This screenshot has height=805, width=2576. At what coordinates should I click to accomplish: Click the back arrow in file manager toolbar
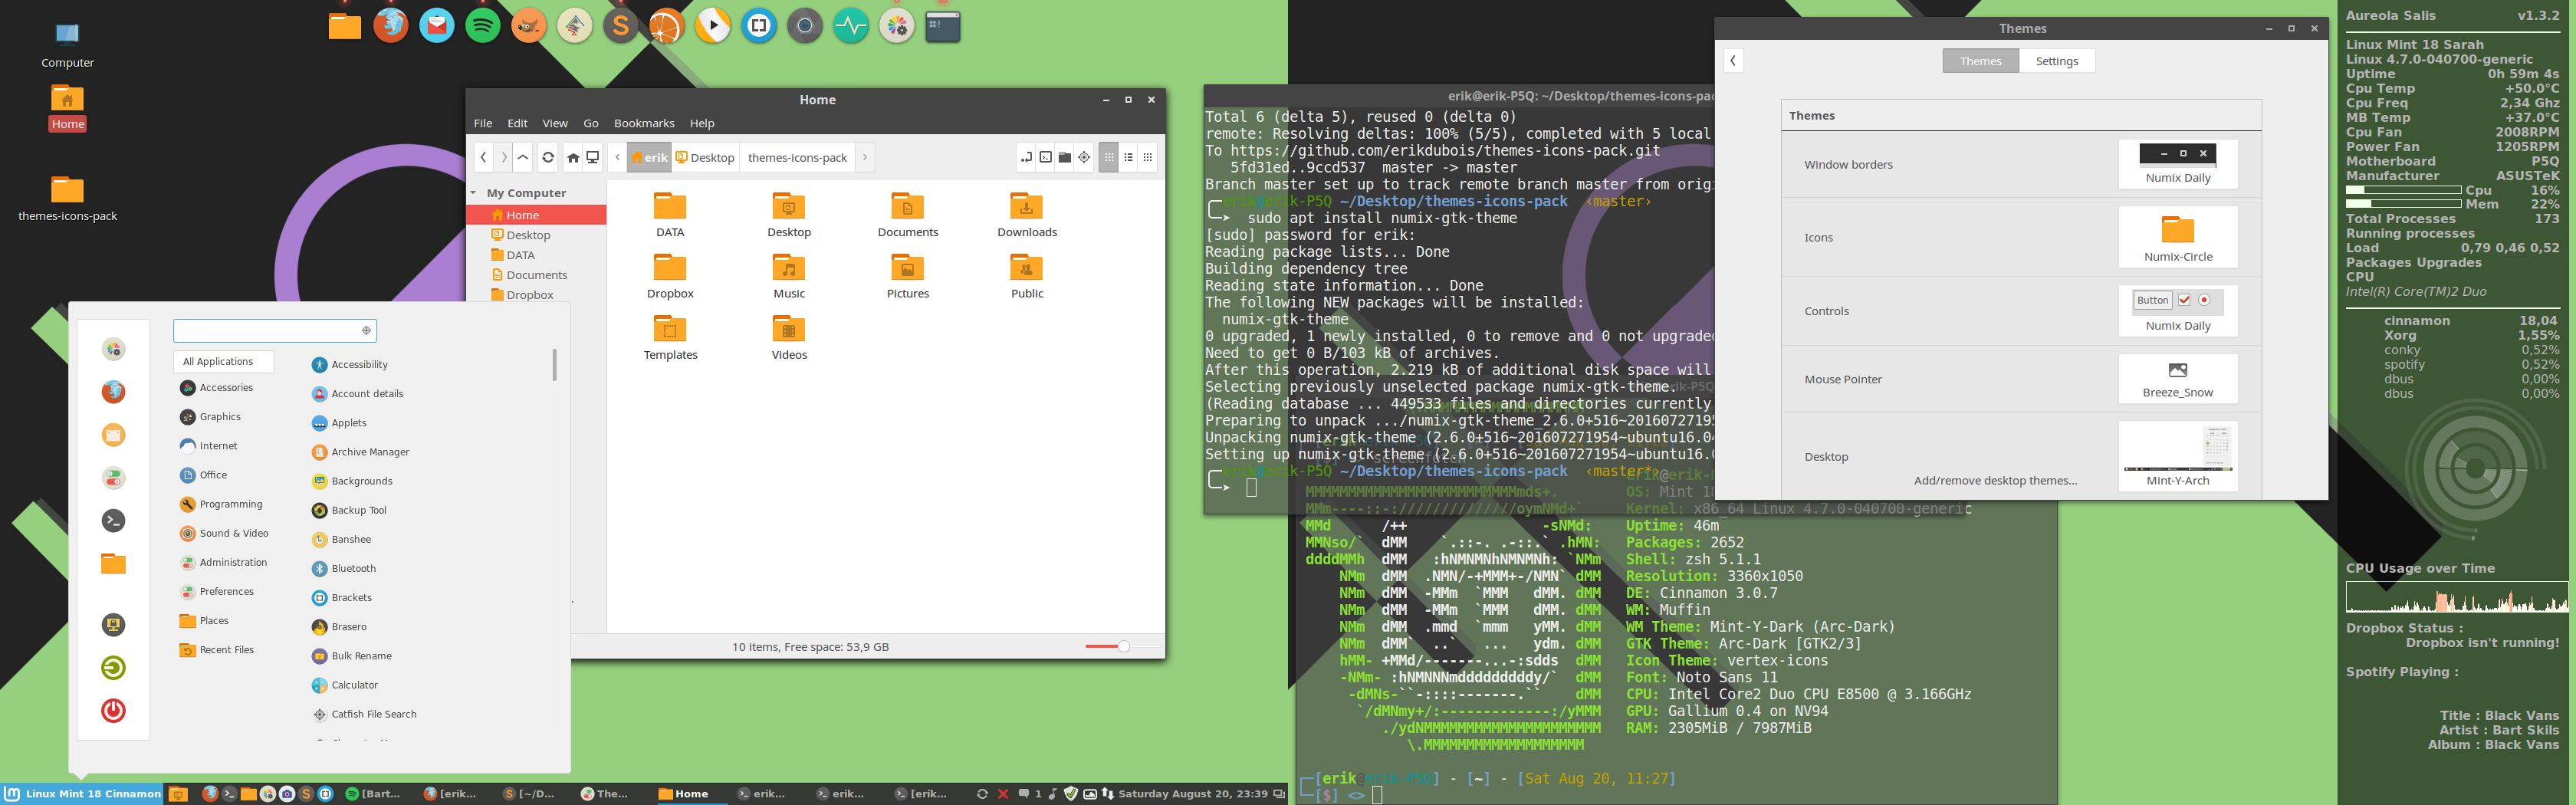pos(484,157)
